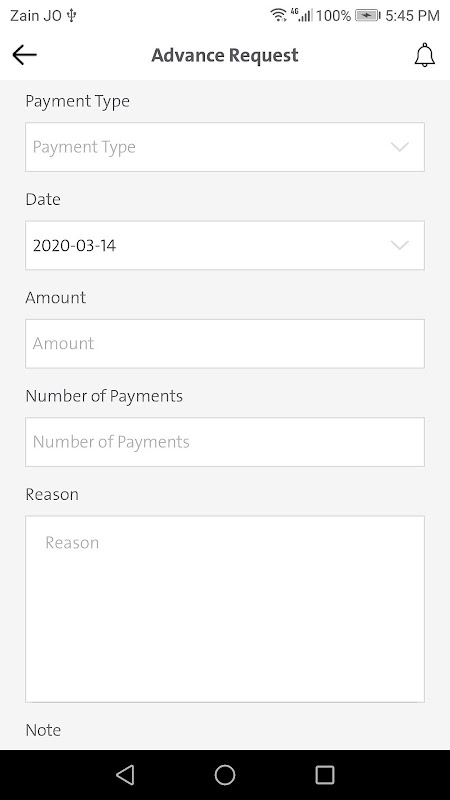Viewport: 450px width, 800px height.
Task: Focus the Amount input field
Action: [x=225, y=344]
